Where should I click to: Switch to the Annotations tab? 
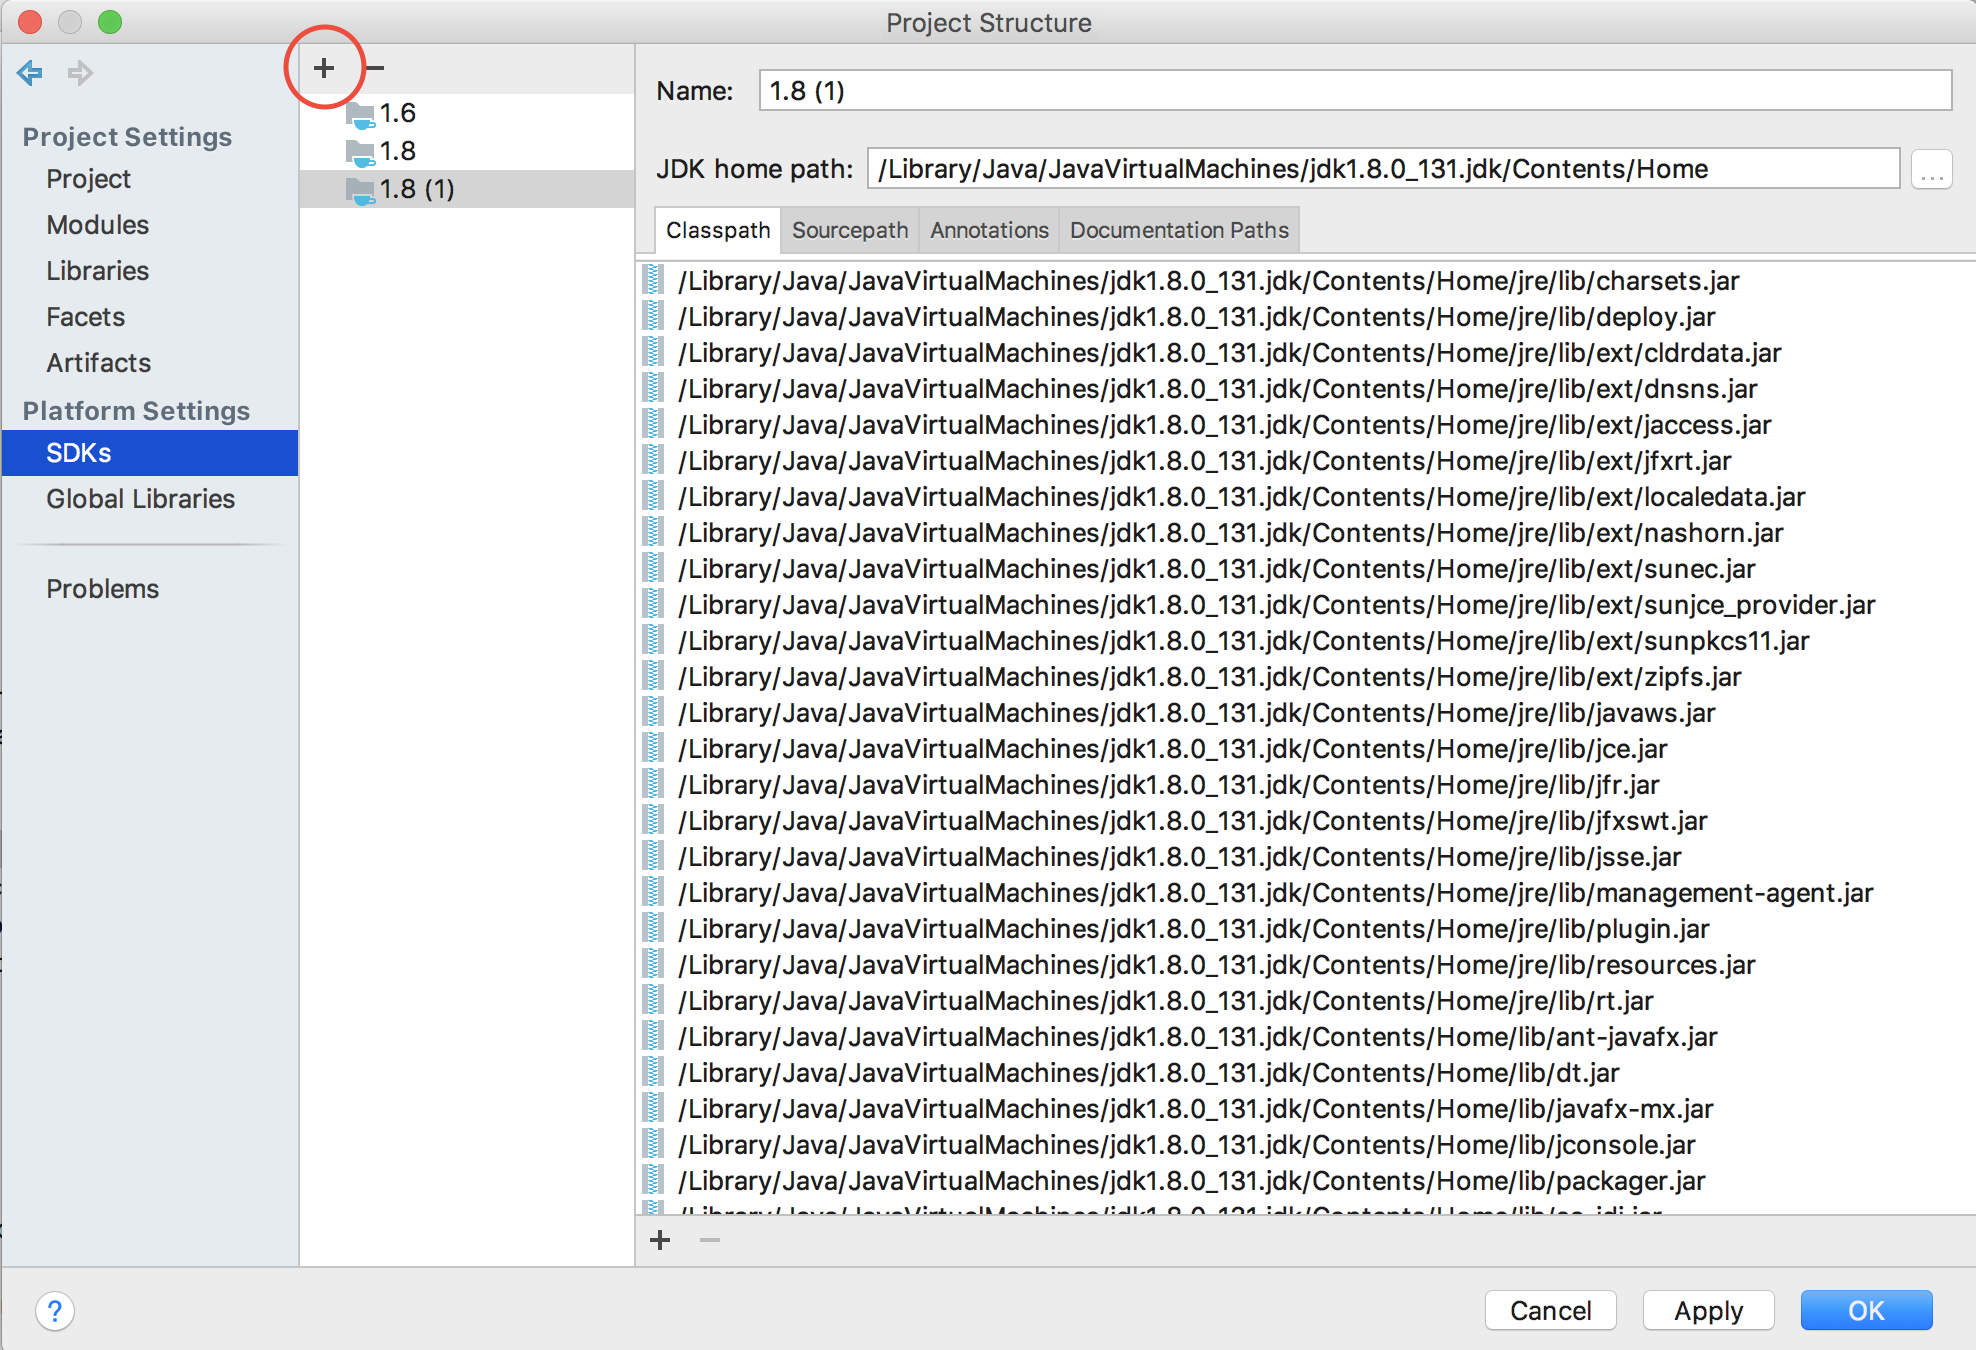pos(989,230)
